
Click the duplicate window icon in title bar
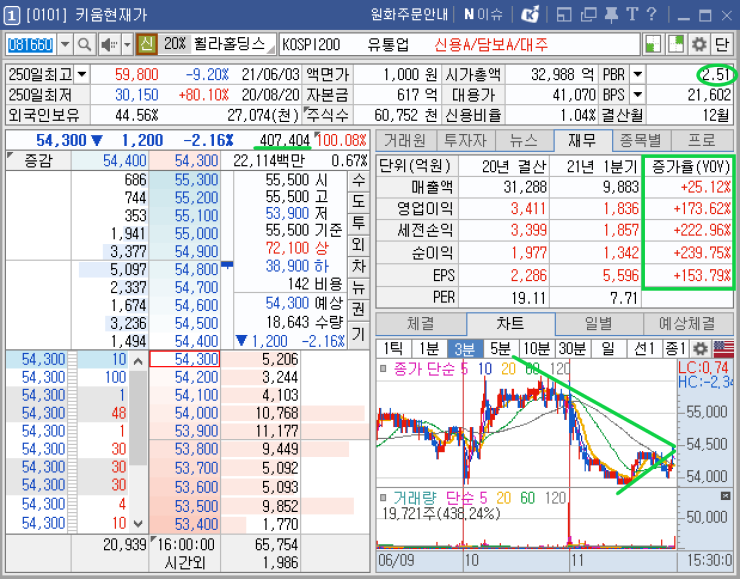pos(589,15)
